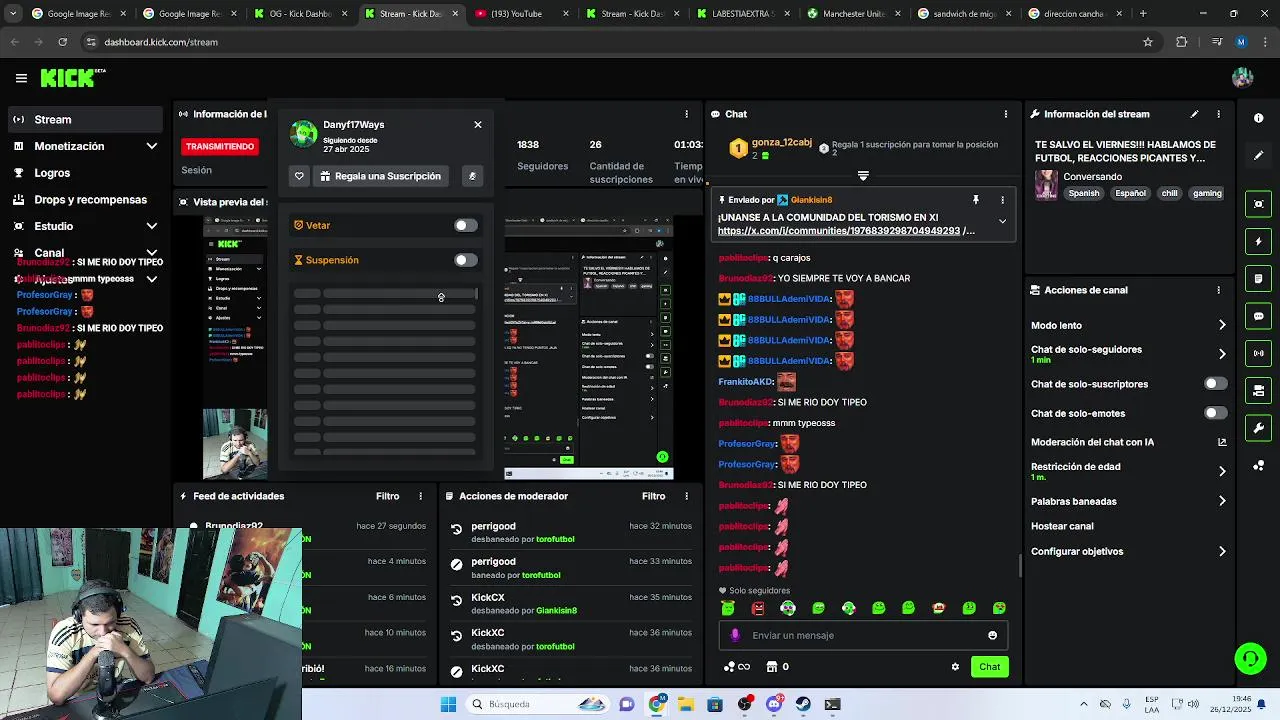Screen dimensions: 1280x720
Task: Click the shop icon below chat input
Action: tap(771, 667)
